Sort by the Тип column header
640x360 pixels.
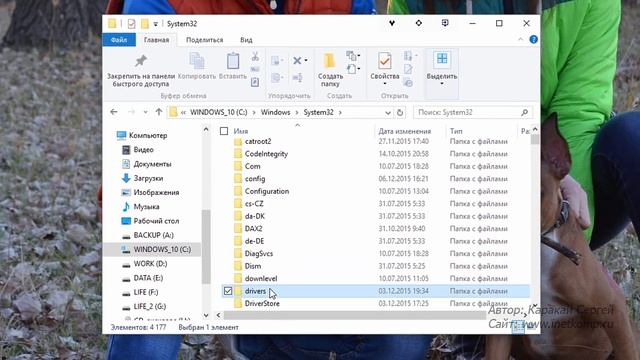(x=456, y=131)
